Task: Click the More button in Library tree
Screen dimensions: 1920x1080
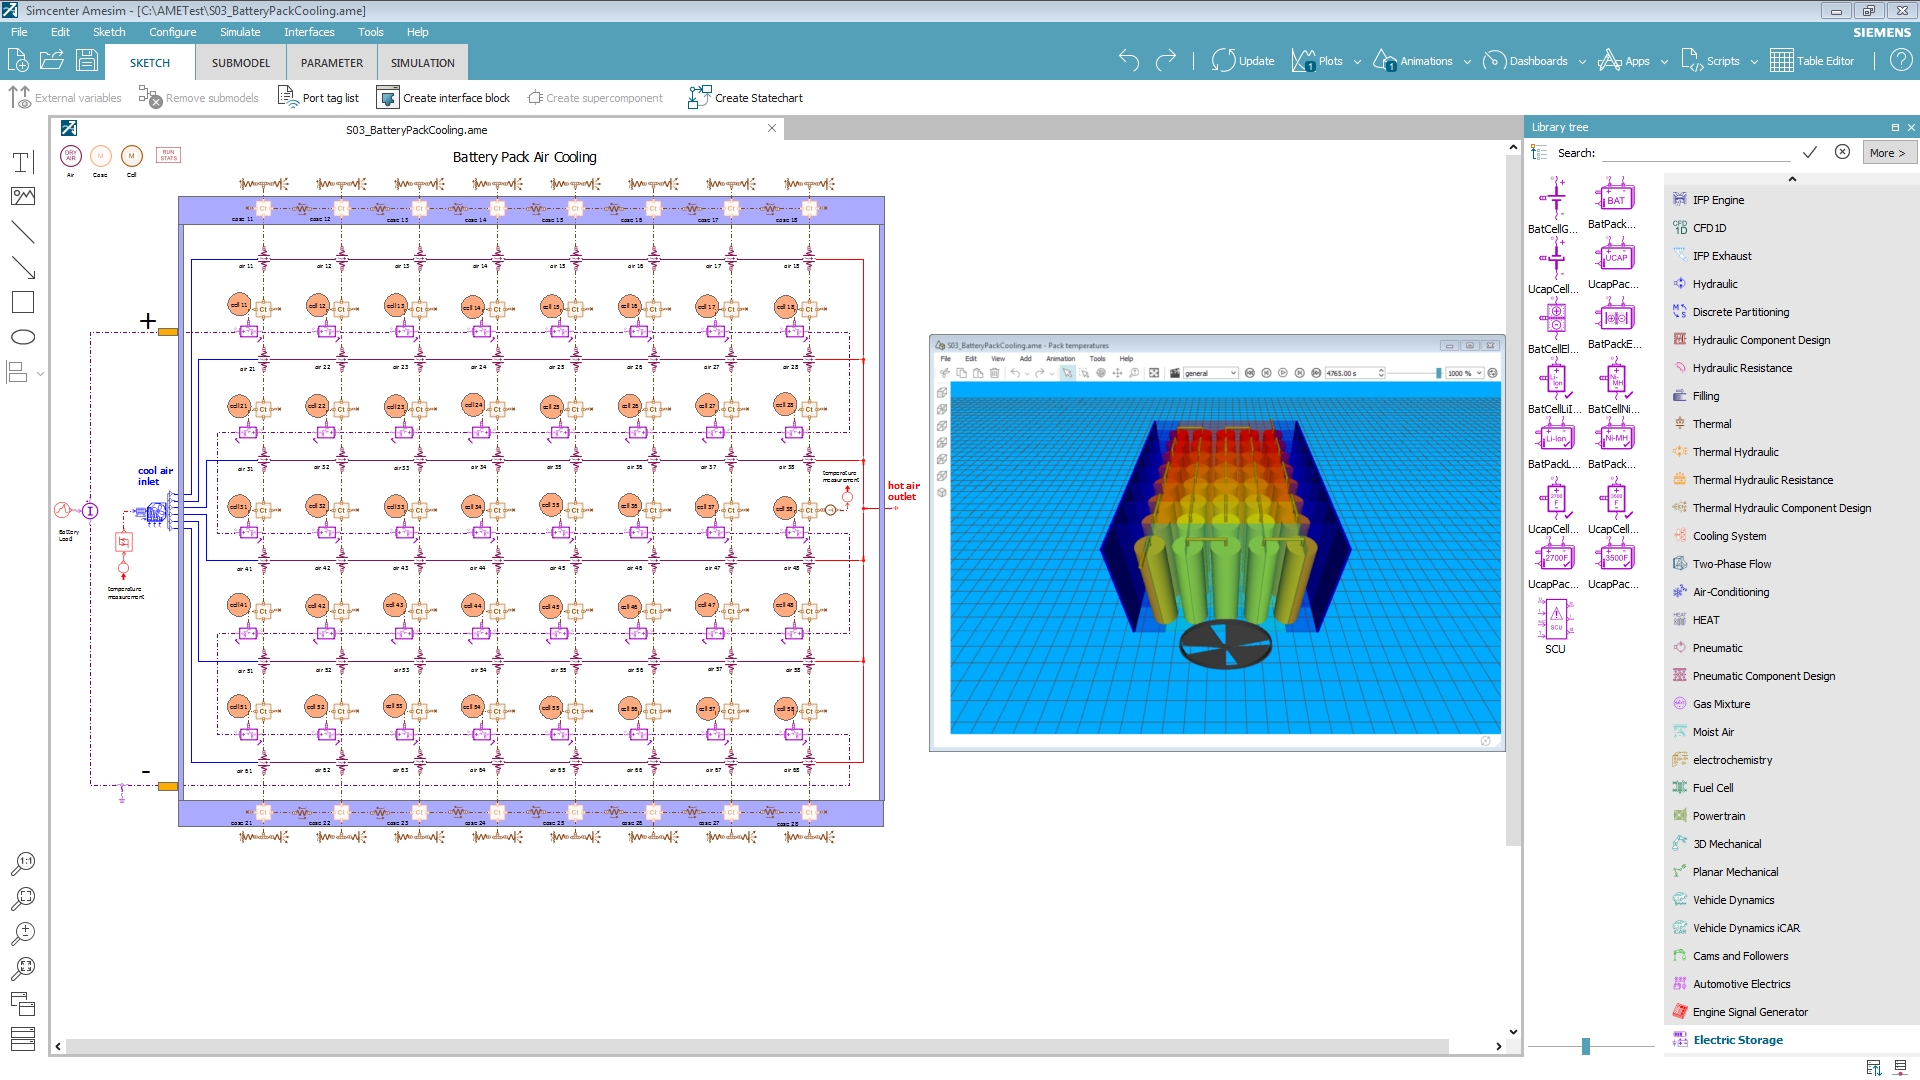Action: pos(1887,152)
